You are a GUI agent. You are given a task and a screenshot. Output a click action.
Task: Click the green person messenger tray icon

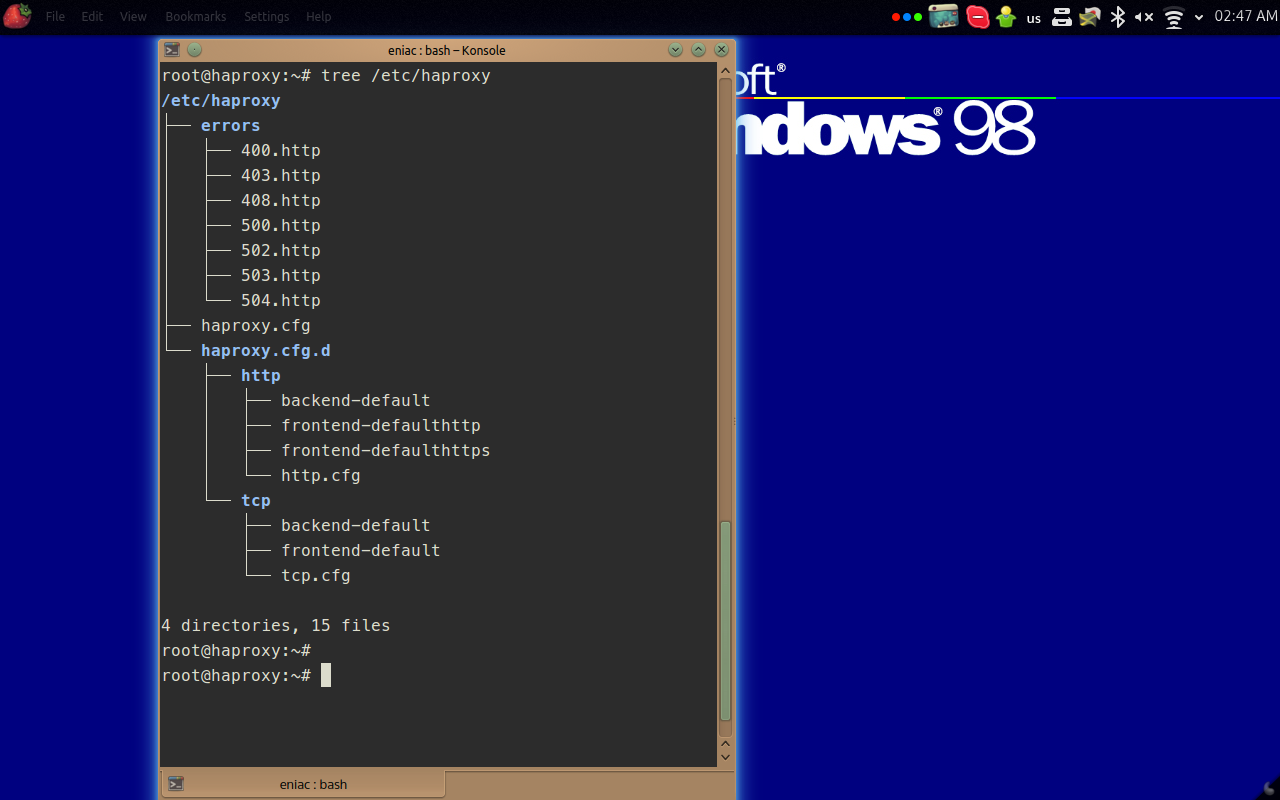pyautogui.click(x=1006, y=17)
